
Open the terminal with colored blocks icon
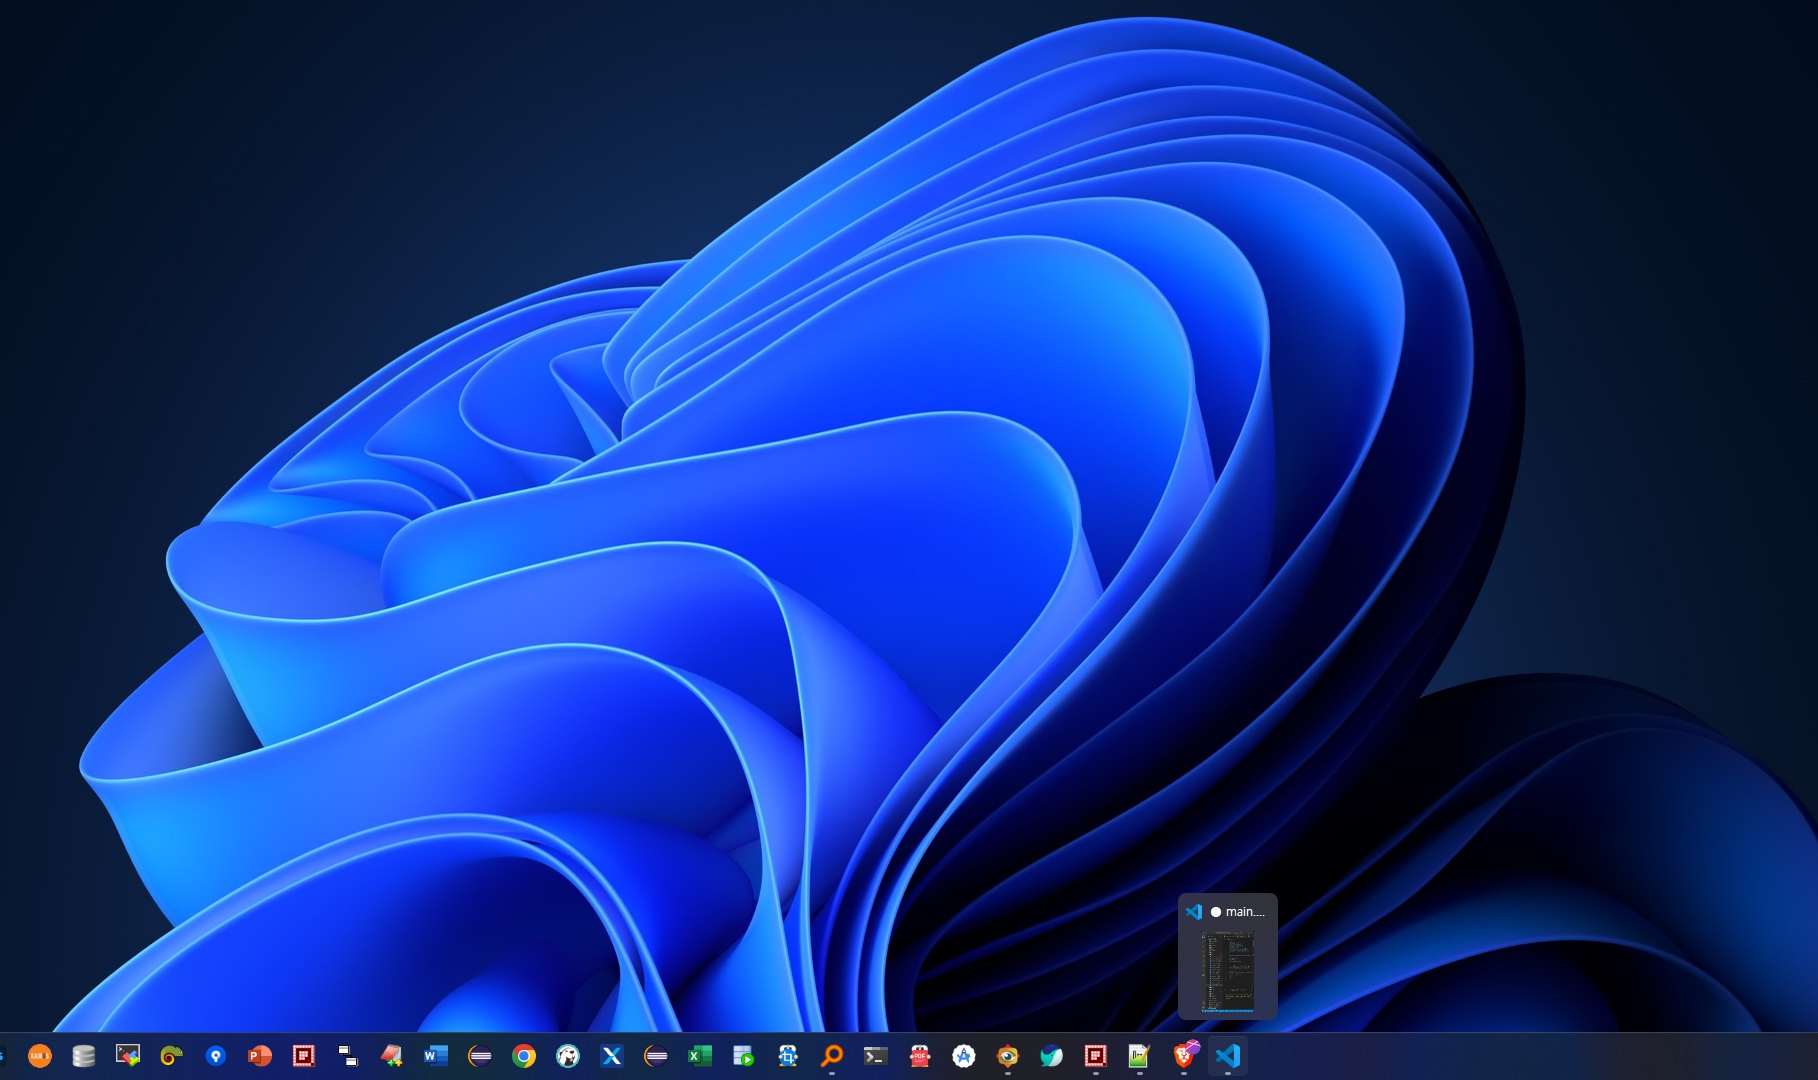pos(128,1056)
